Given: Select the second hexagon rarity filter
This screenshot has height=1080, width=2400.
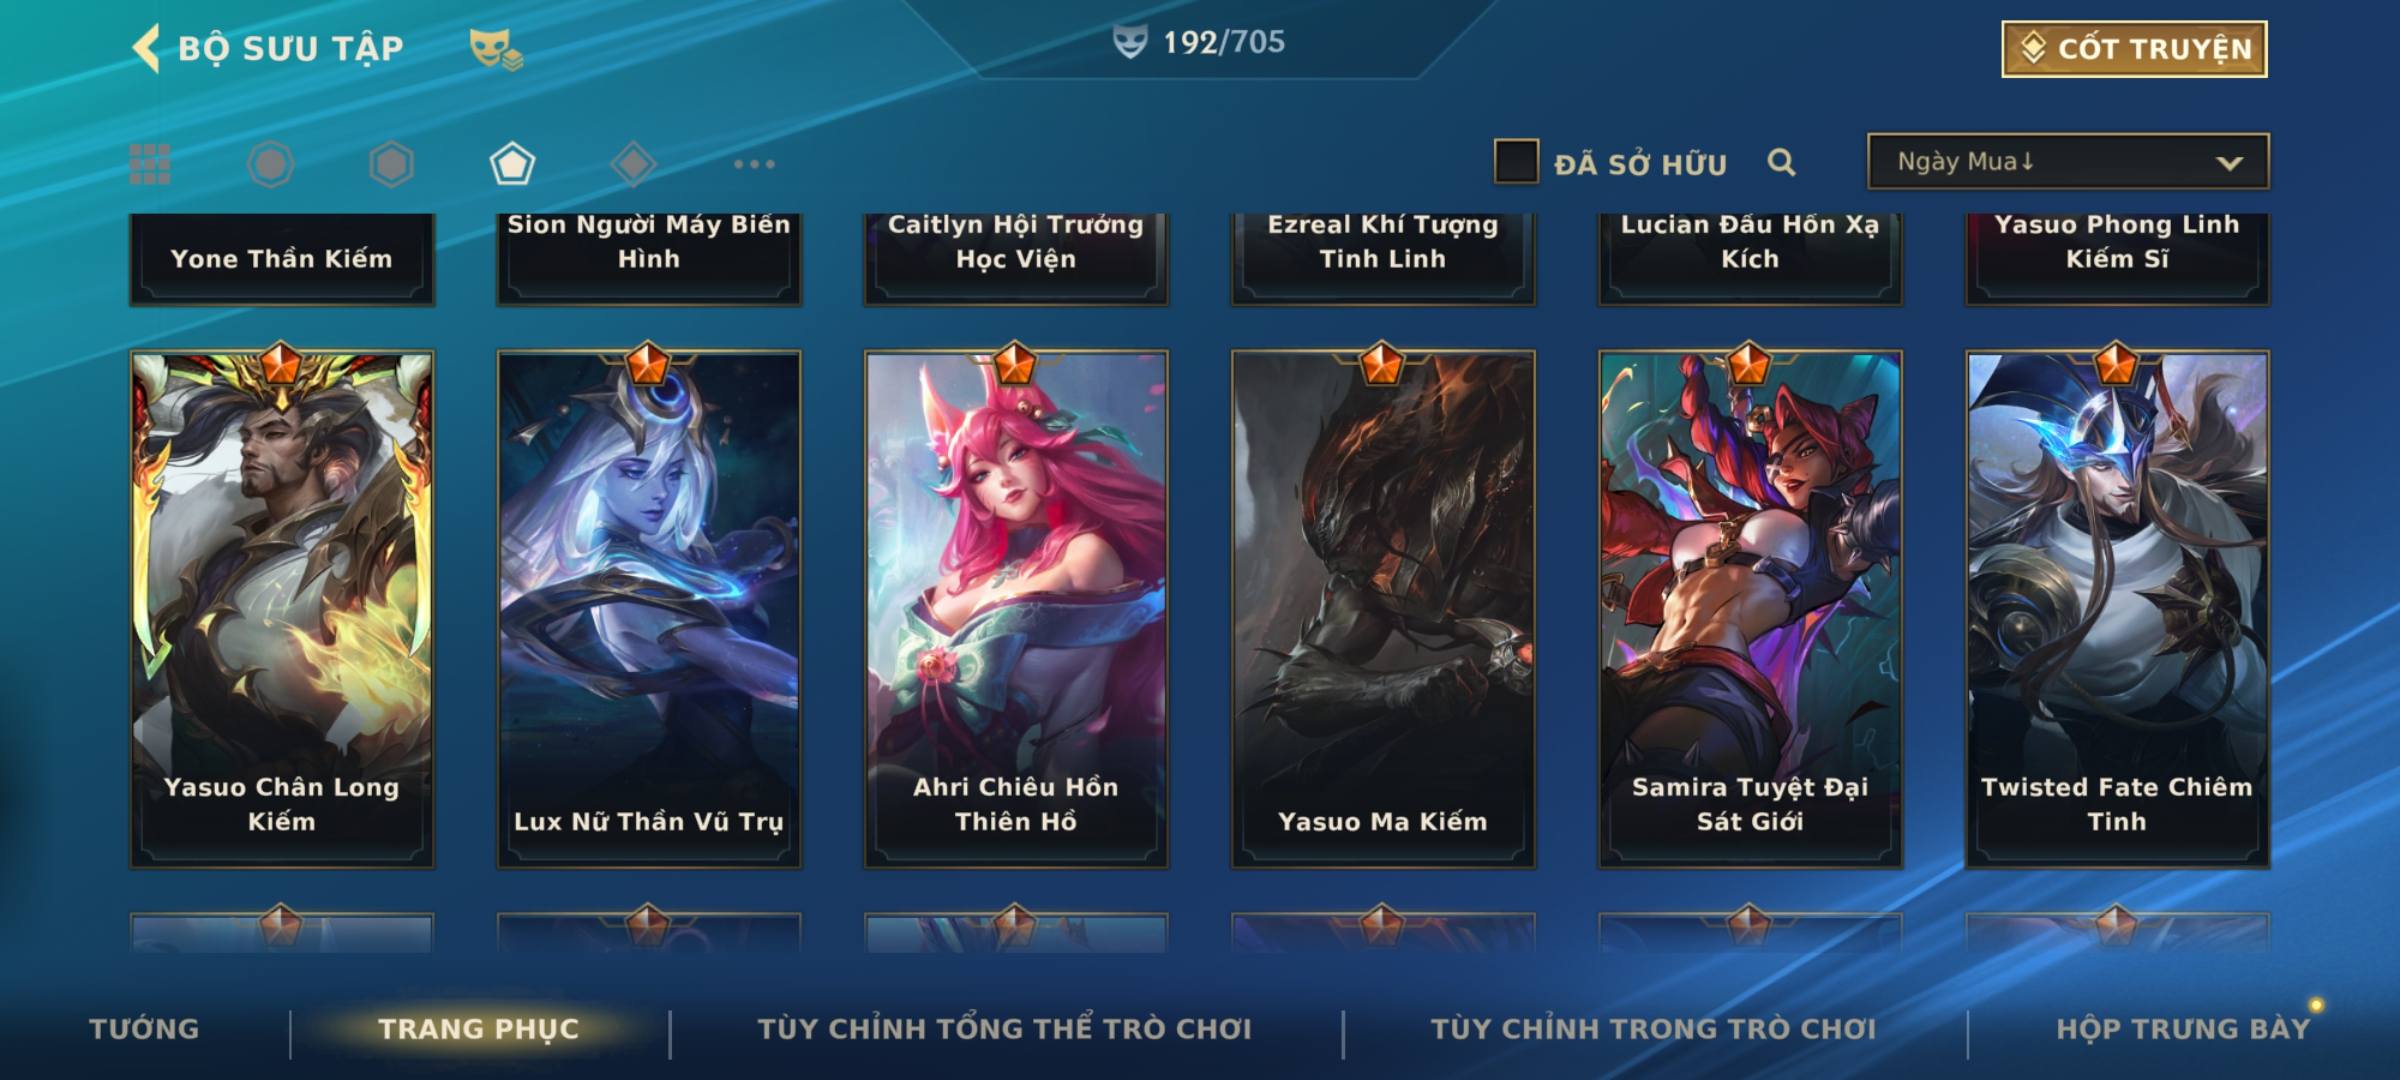Looking at the screenshot, I should (x=391, y=164).
